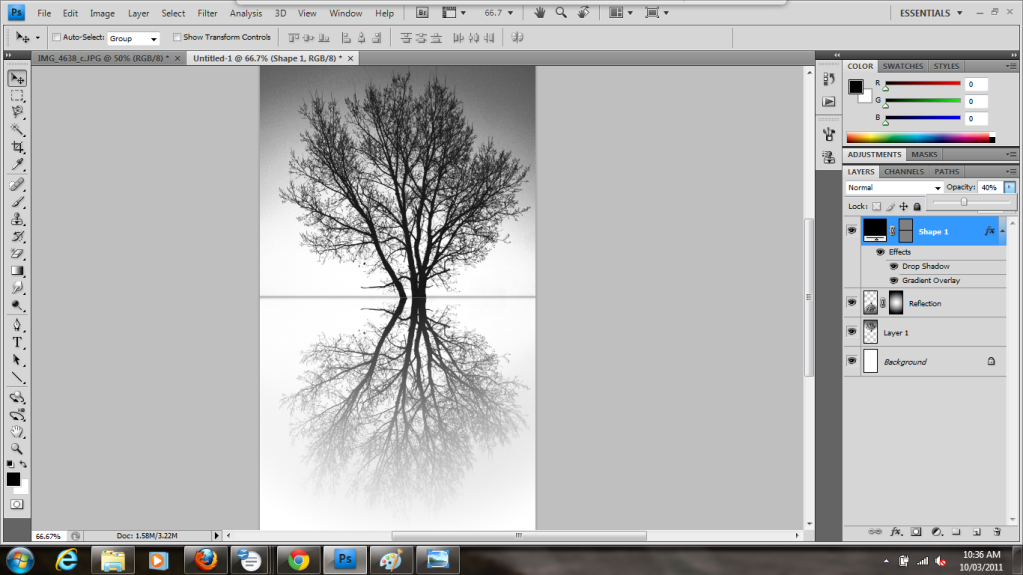This screenshot has width=1023, height=575.
Task: Enable Auto-Select checkbox
Action: [x=56, y=37]
